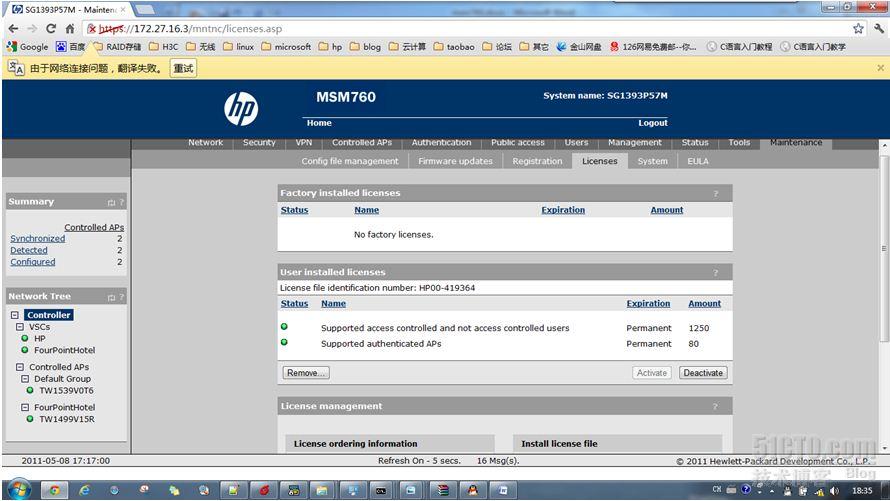
Task: Select the Controller node in Network Tree
Action: click(49, 315)
